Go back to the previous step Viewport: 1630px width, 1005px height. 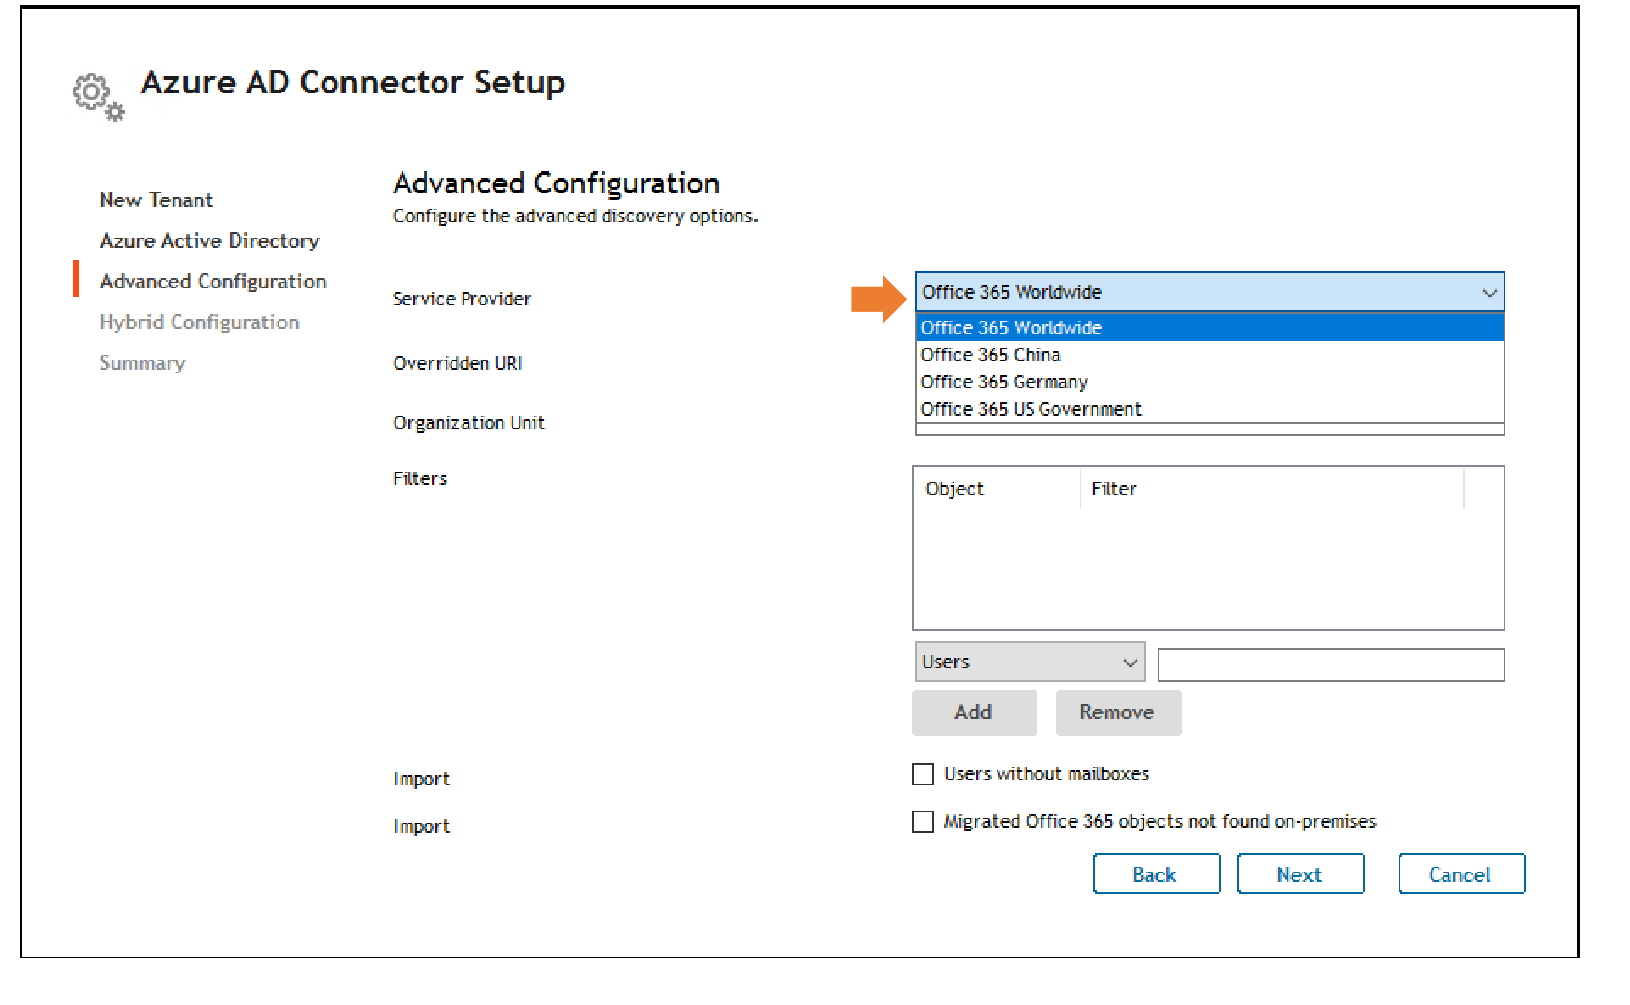coord(1156,874)
